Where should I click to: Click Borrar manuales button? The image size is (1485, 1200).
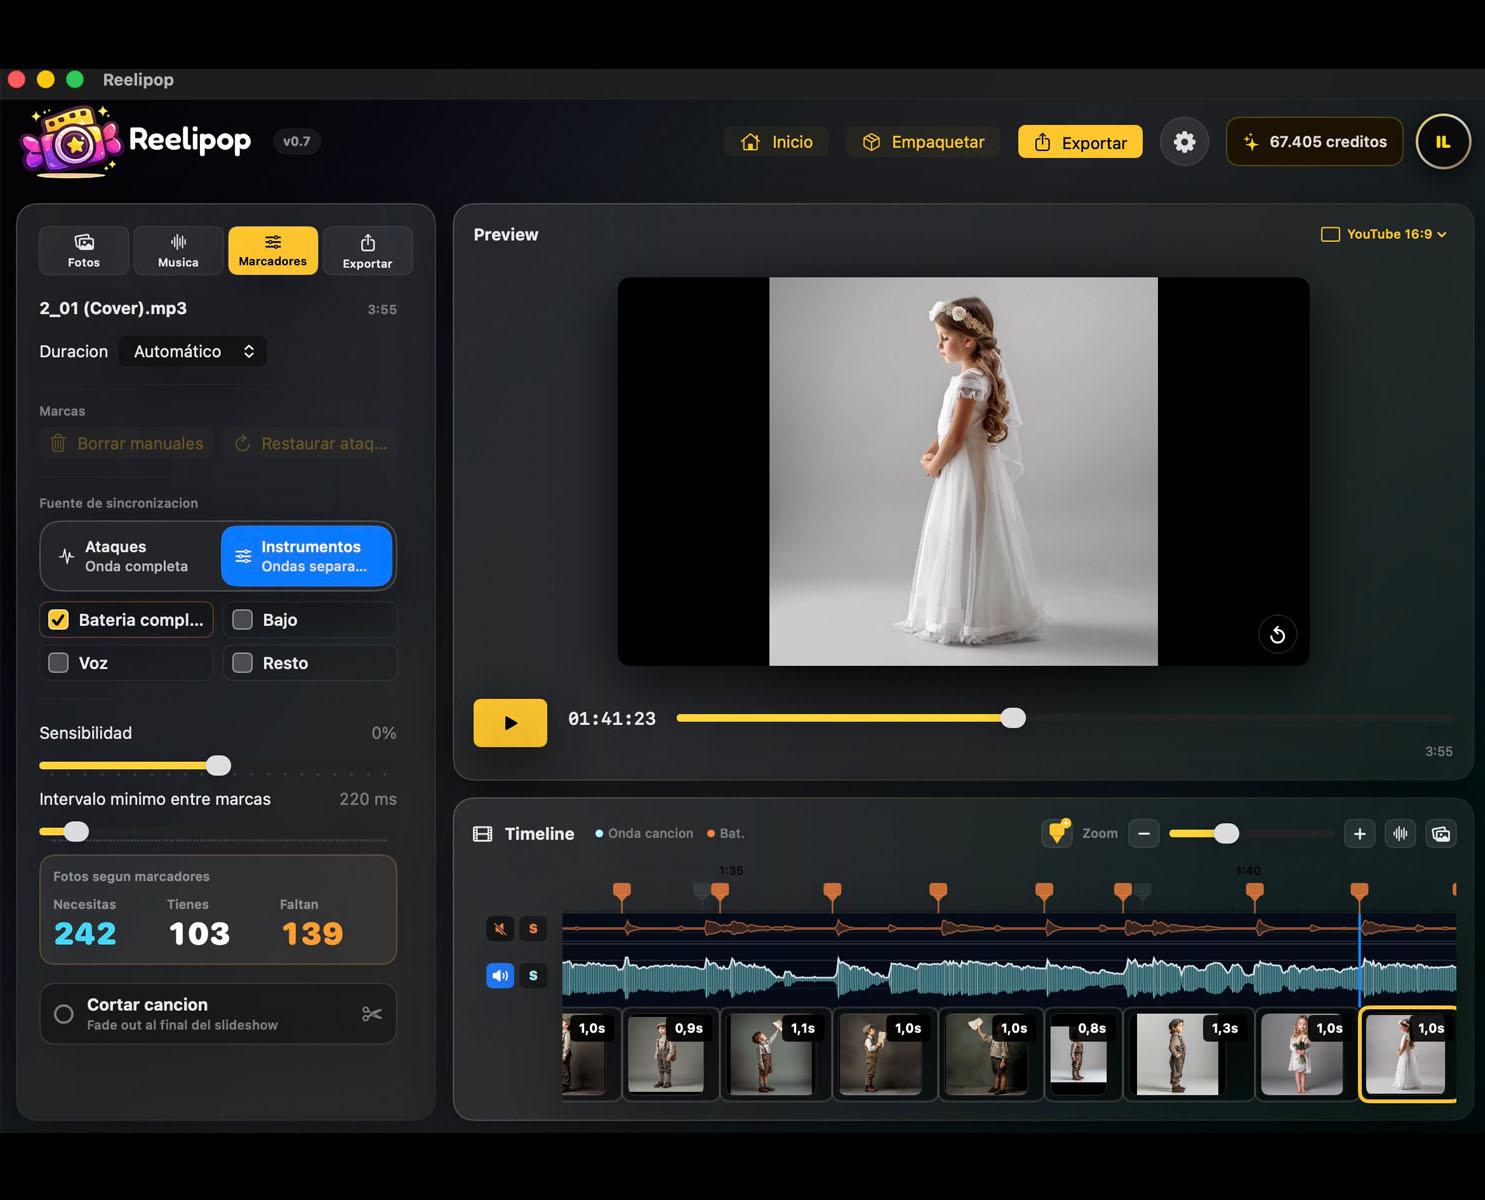point(127,443)
